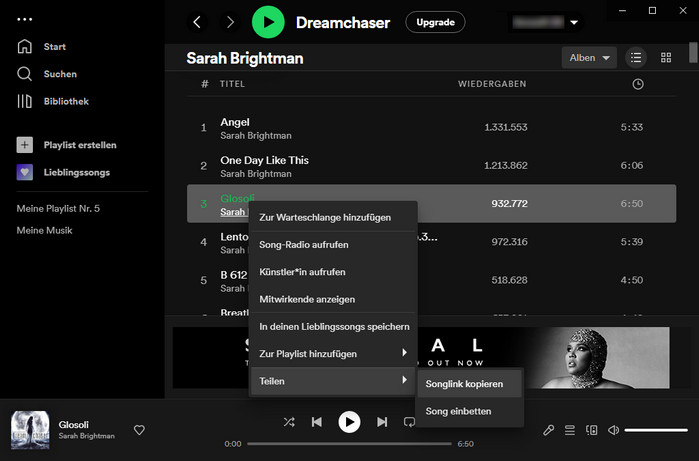Select In deinen Lieblingssongs speichern
The height and width of the screenshot is (461, 699).
pyautogui.click(x=333, y=326)
